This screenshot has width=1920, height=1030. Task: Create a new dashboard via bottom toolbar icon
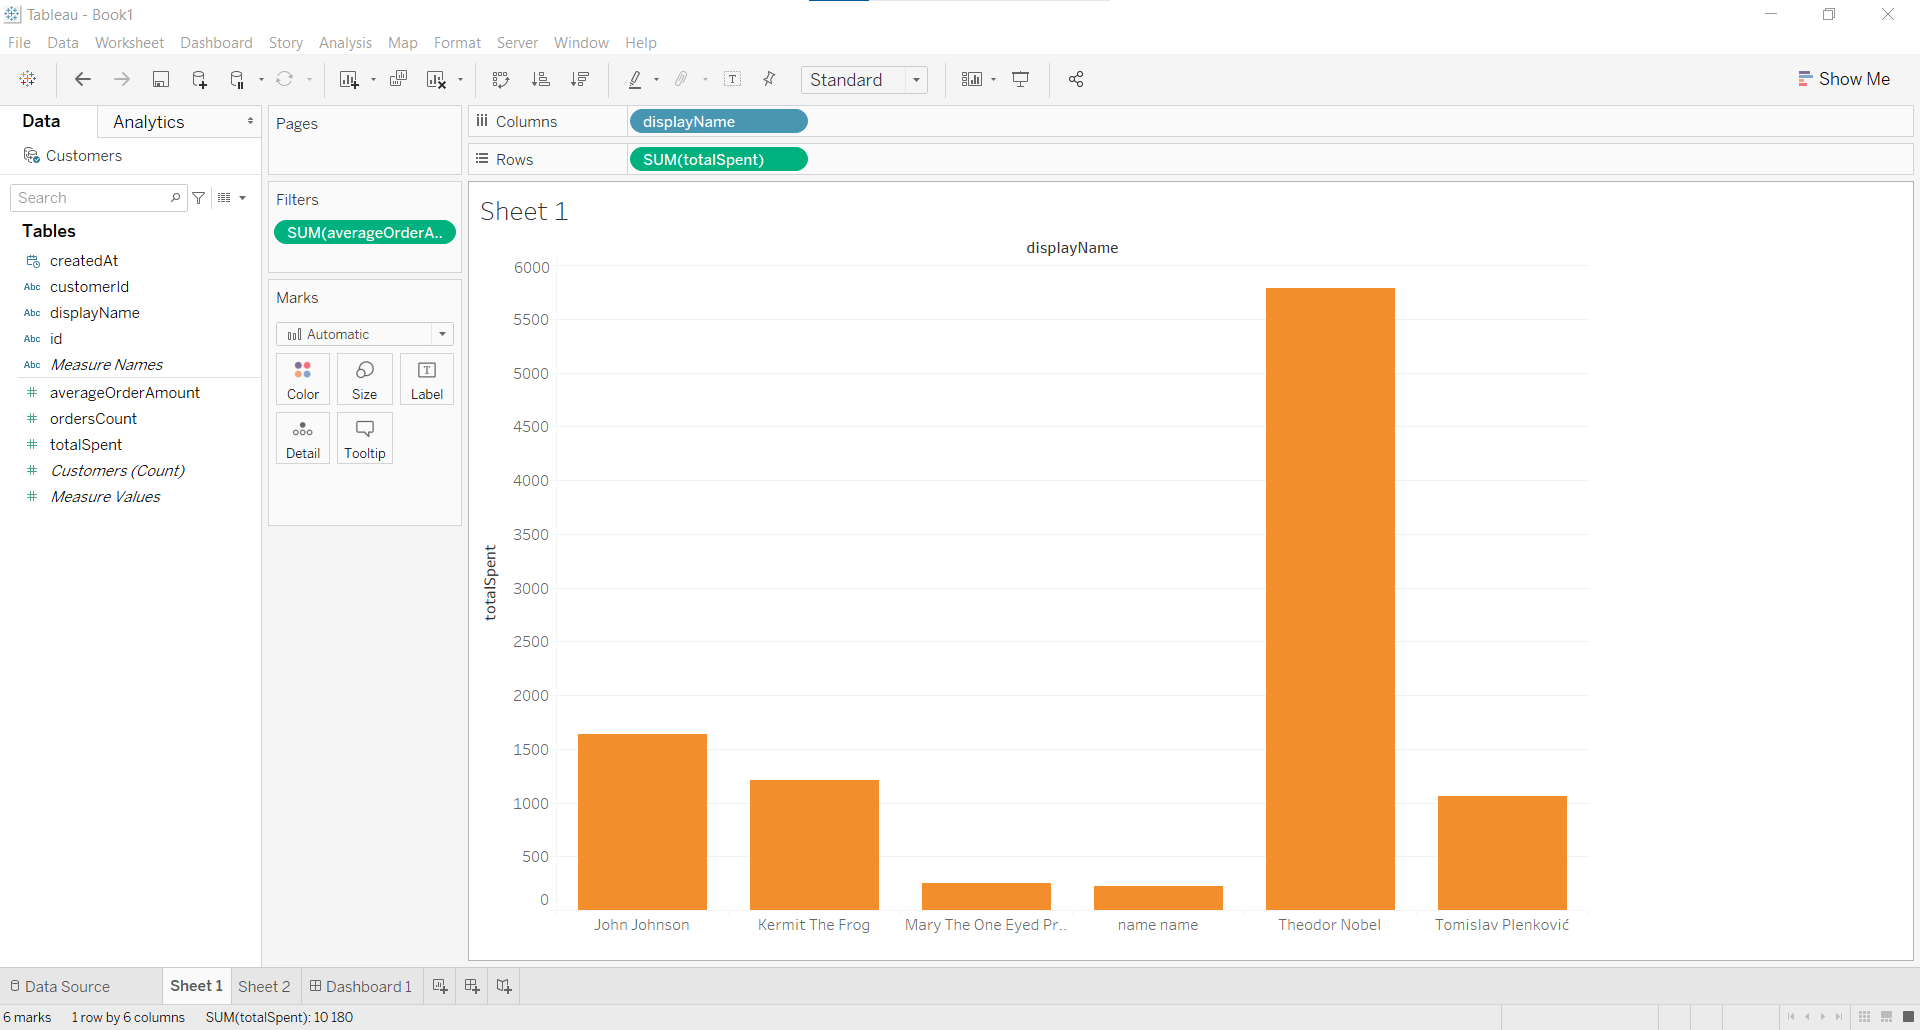pos(471,986)
